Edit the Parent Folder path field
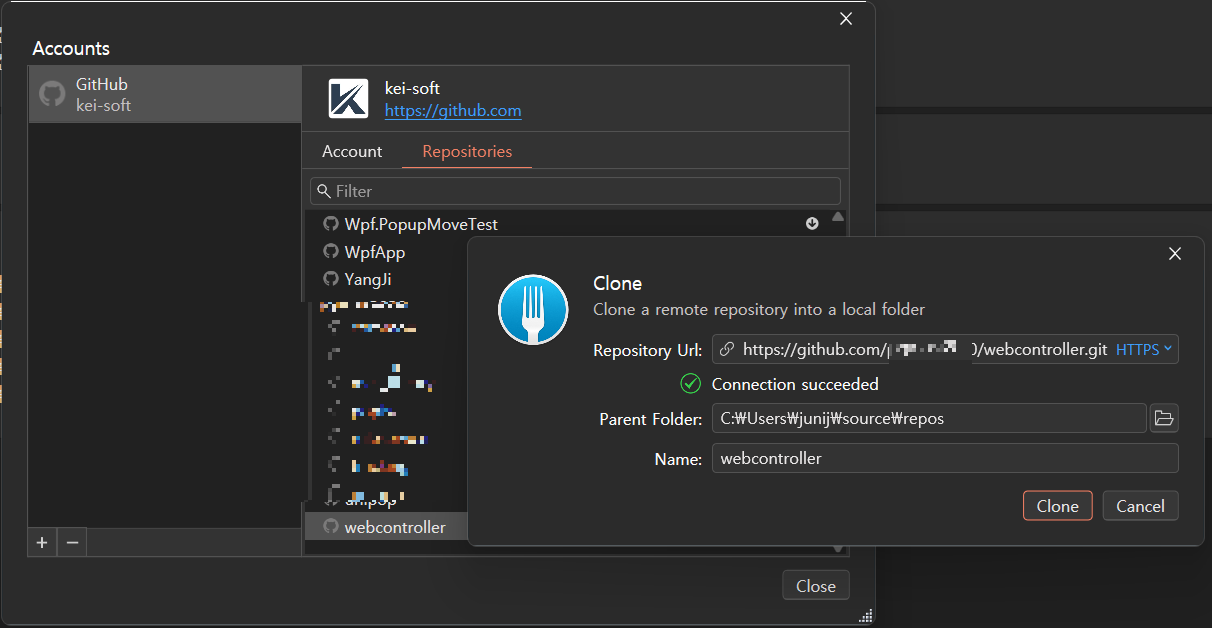Viewport: 1212px width, 628px height. pos(928,418)
